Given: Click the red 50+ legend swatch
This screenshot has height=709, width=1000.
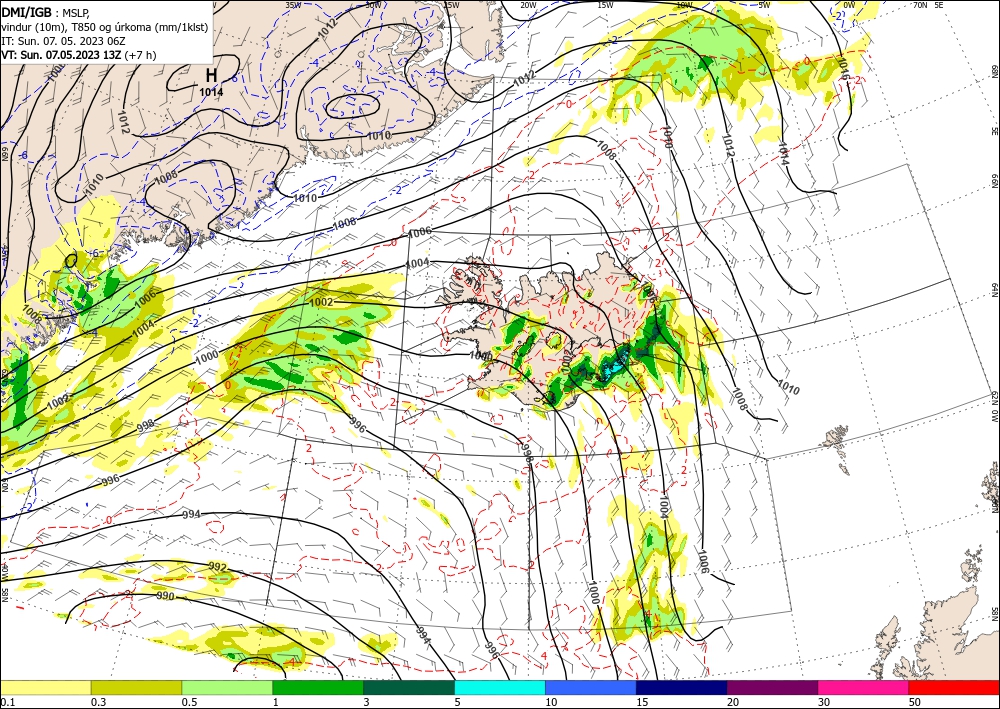Looking at the screenshot, I should [954, 687].
